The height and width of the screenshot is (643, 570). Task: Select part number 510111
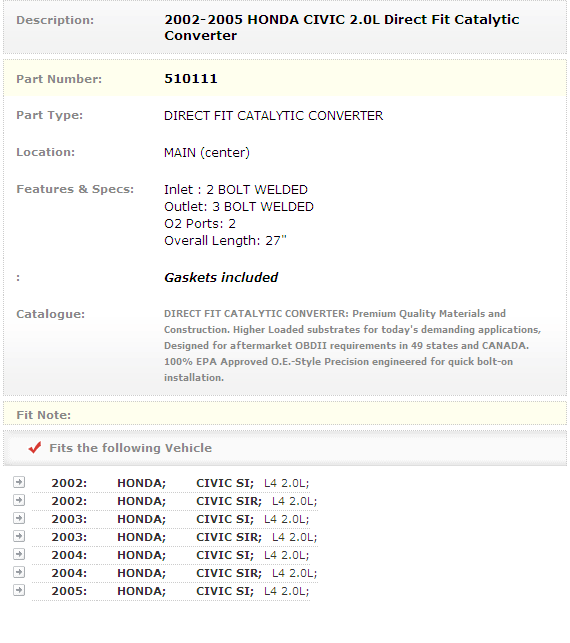coord(191,79)
